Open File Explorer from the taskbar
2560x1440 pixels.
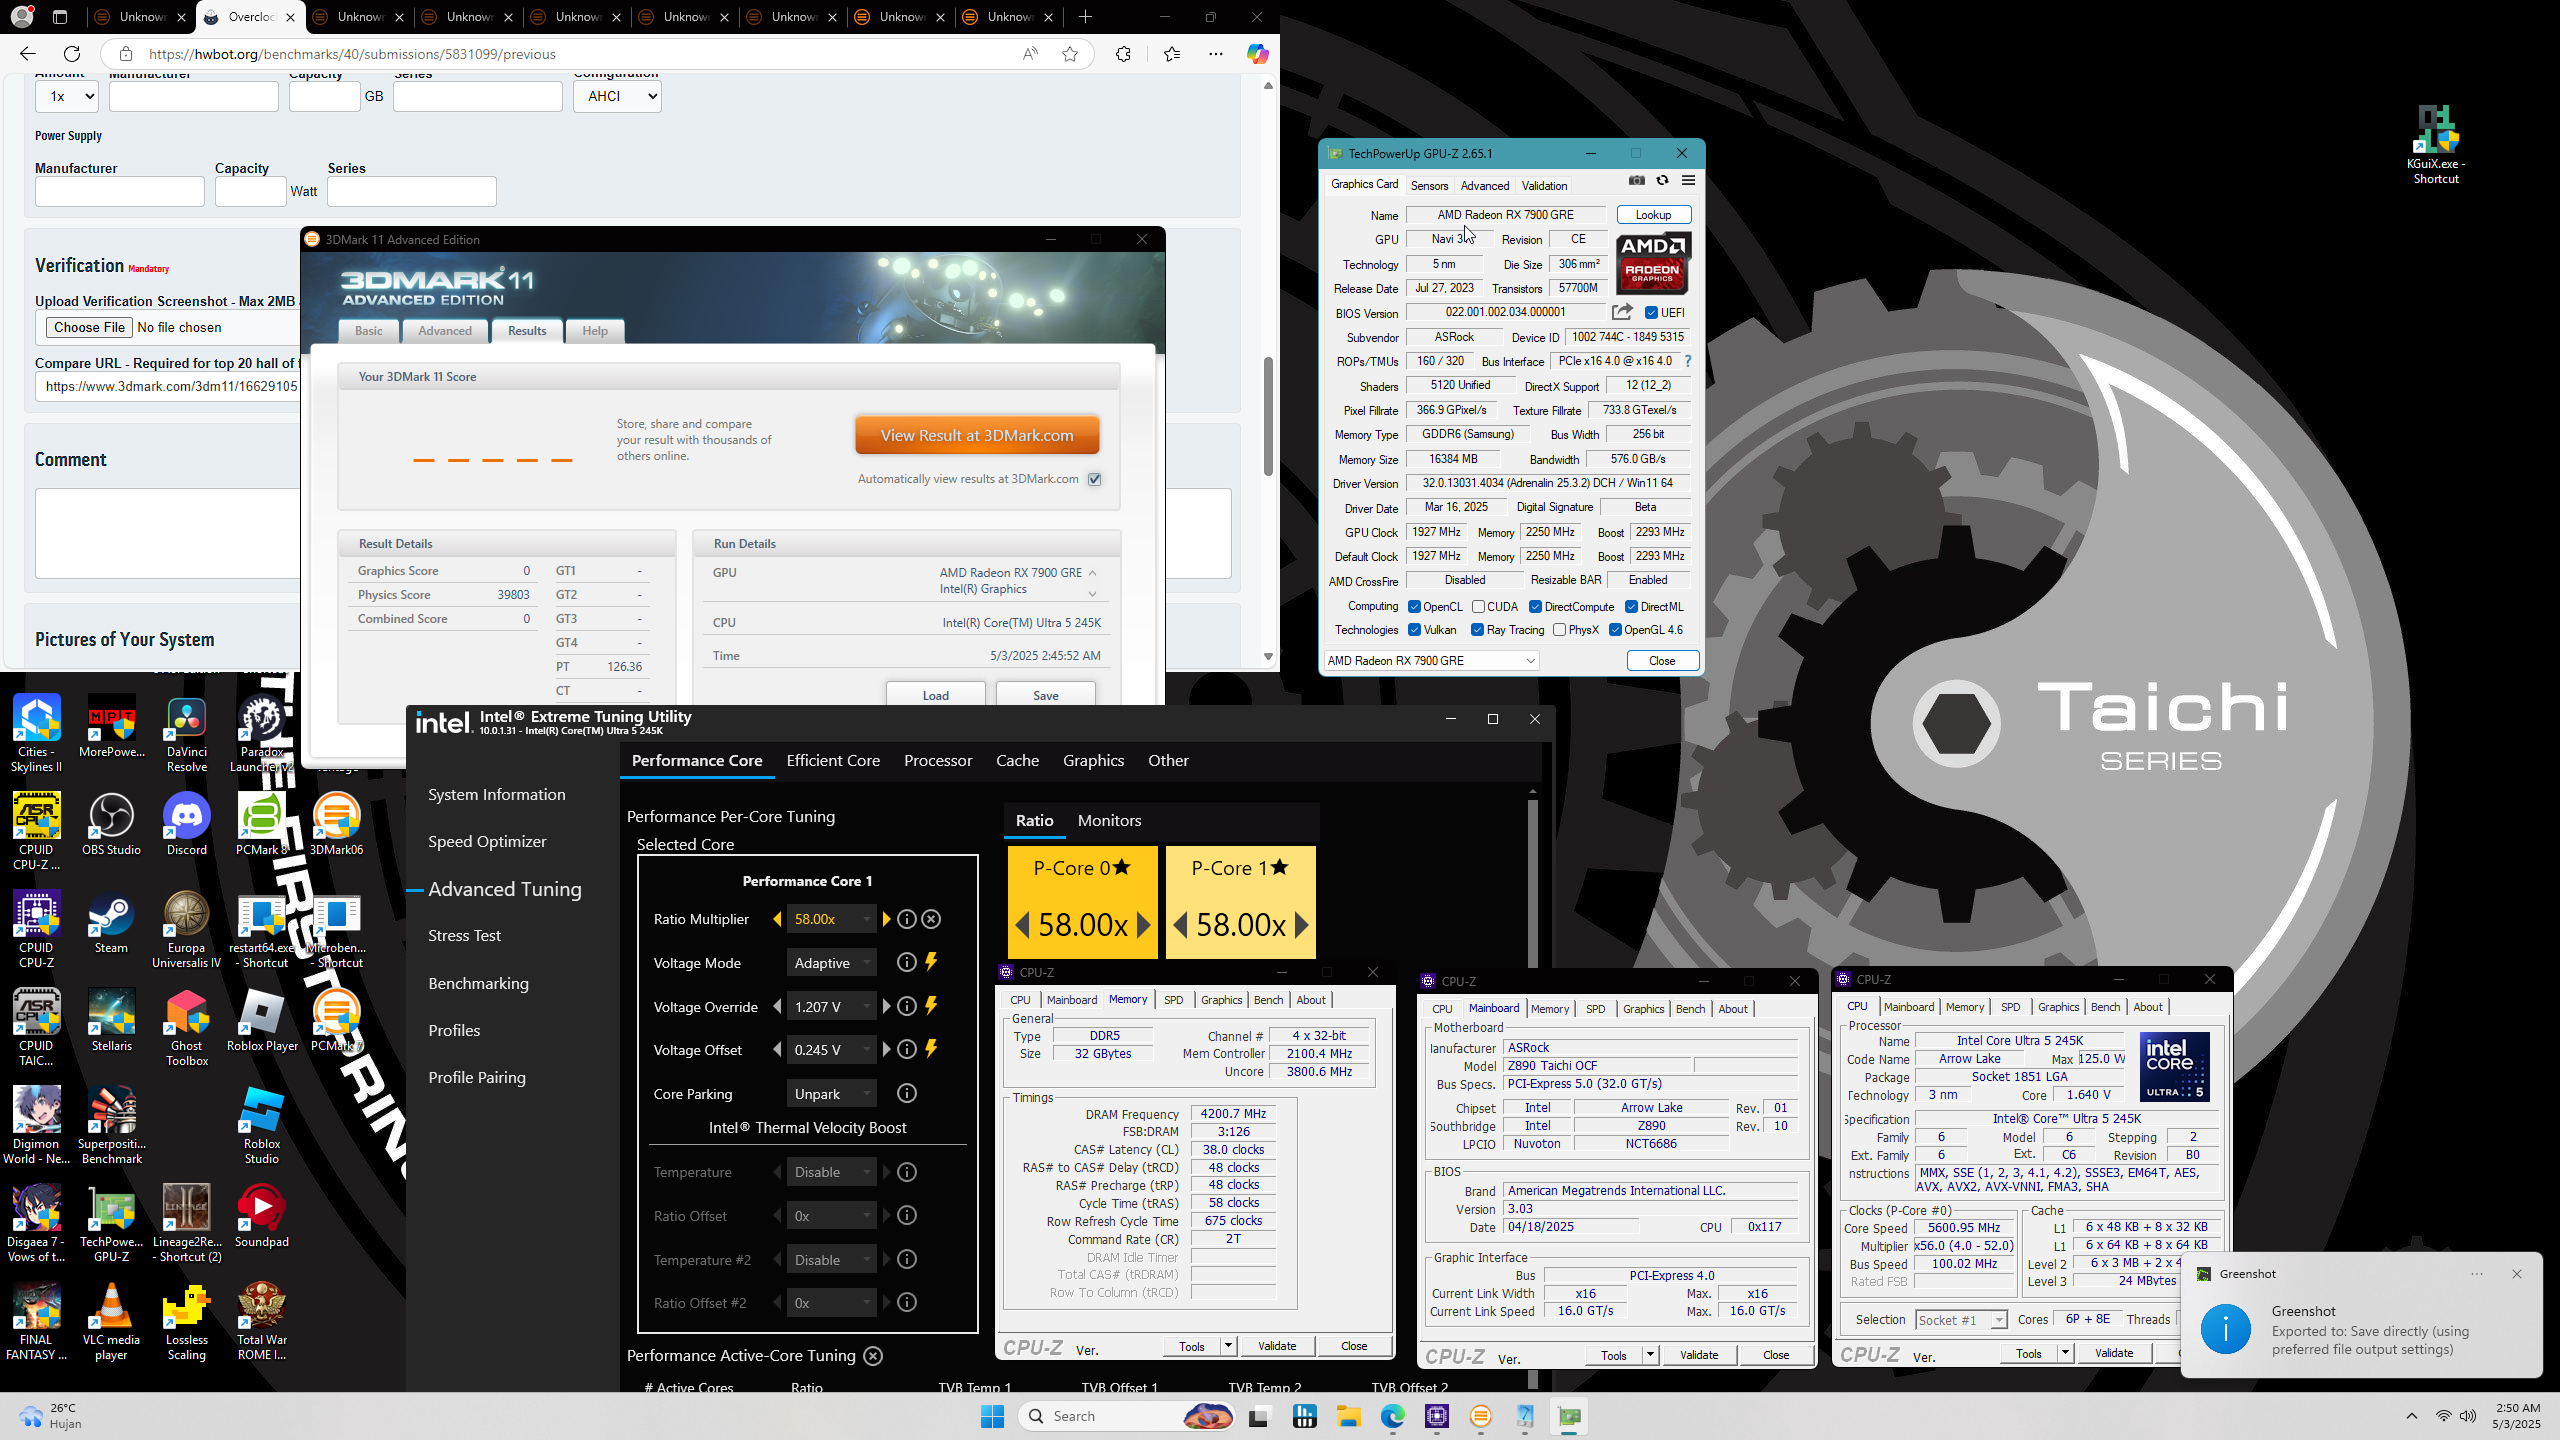(x=1349, y=1416)
